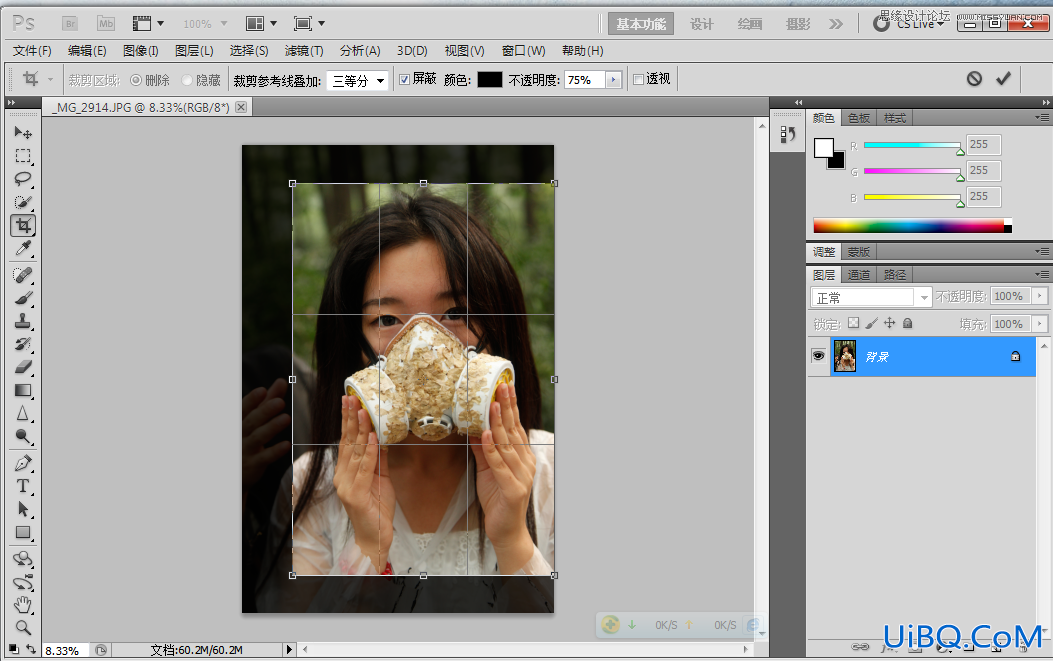Cancel the current crop operation
The image size is (1053, 661).
tap(974, 79)
